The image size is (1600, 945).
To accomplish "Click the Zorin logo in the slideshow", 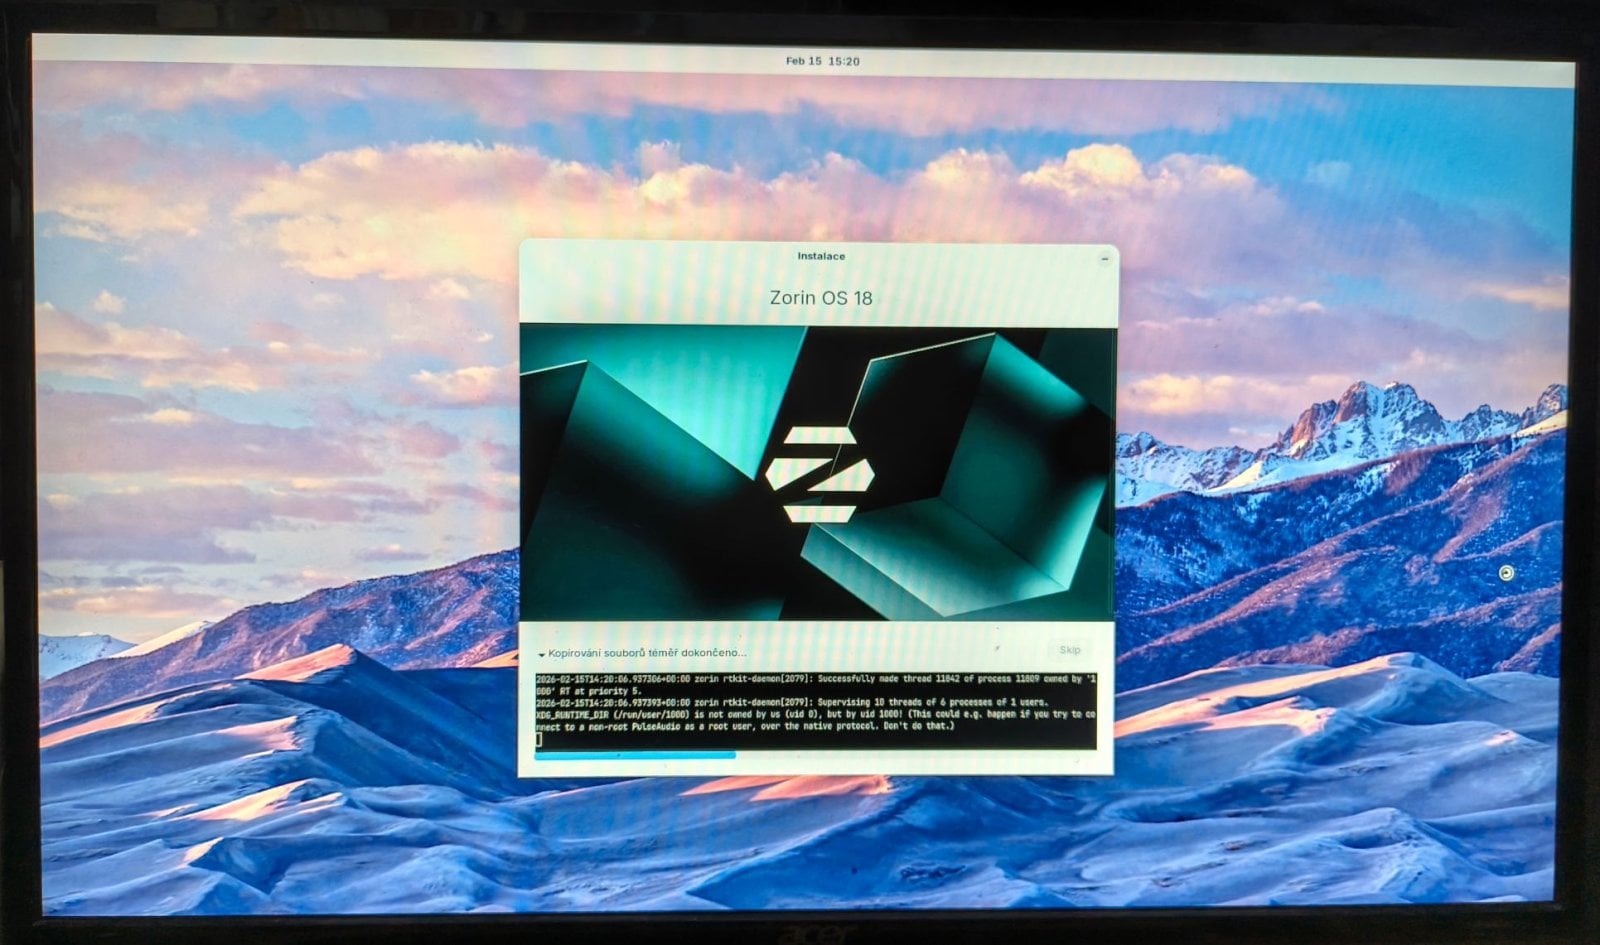I will pyautogui.click(x=820, y=474).
